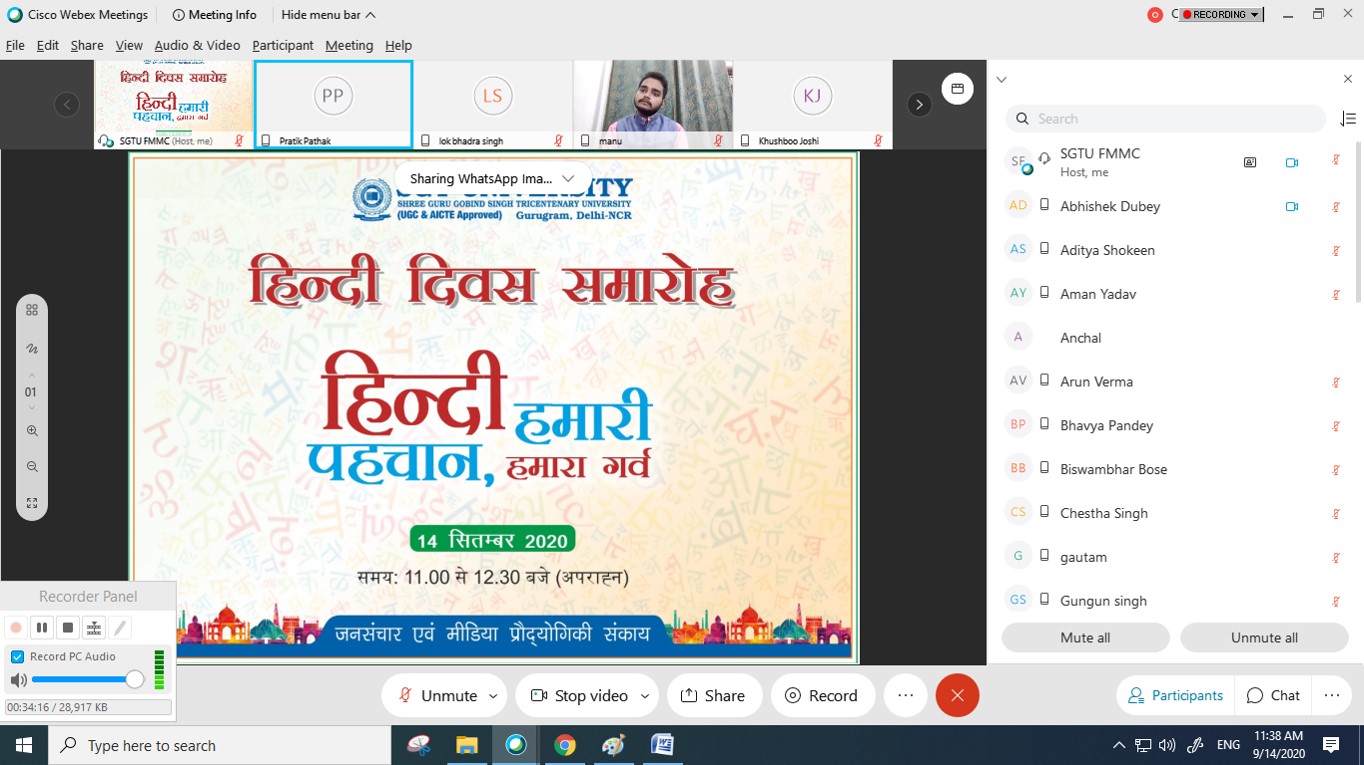The height and width of the screenshot is (765, 1364).
Task: Go to previous shared page arrow
Action: pyautogui.click(x=31, y=378)
